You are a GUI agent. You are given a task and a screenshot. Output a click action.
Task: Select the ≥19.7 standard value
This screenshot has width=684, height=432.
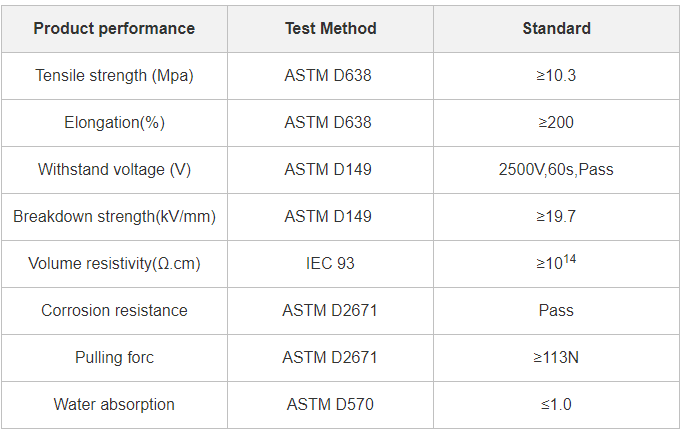pos(556,217)
